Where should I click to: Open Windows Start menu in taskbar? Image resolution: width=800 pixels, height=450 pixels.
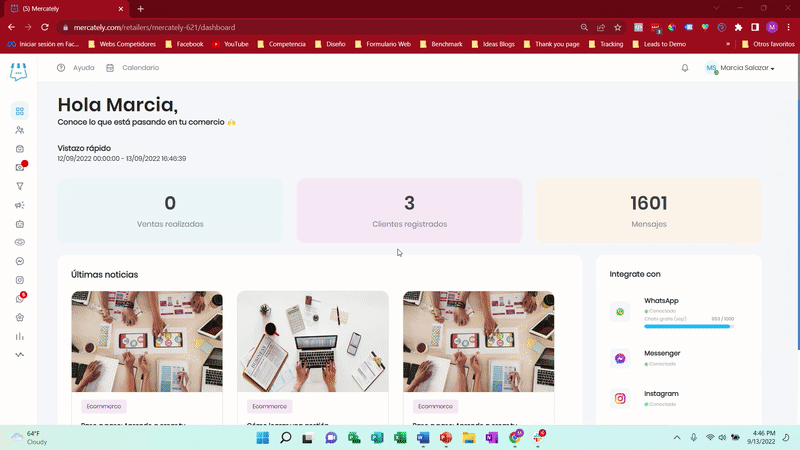(263, 438)
